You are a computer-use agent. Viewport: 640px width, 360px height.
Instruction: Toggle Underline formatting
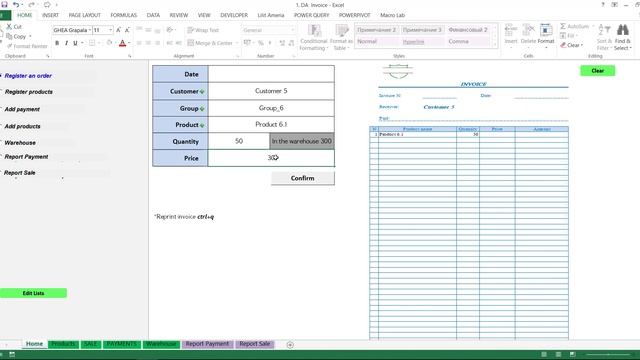coord(75,43)
